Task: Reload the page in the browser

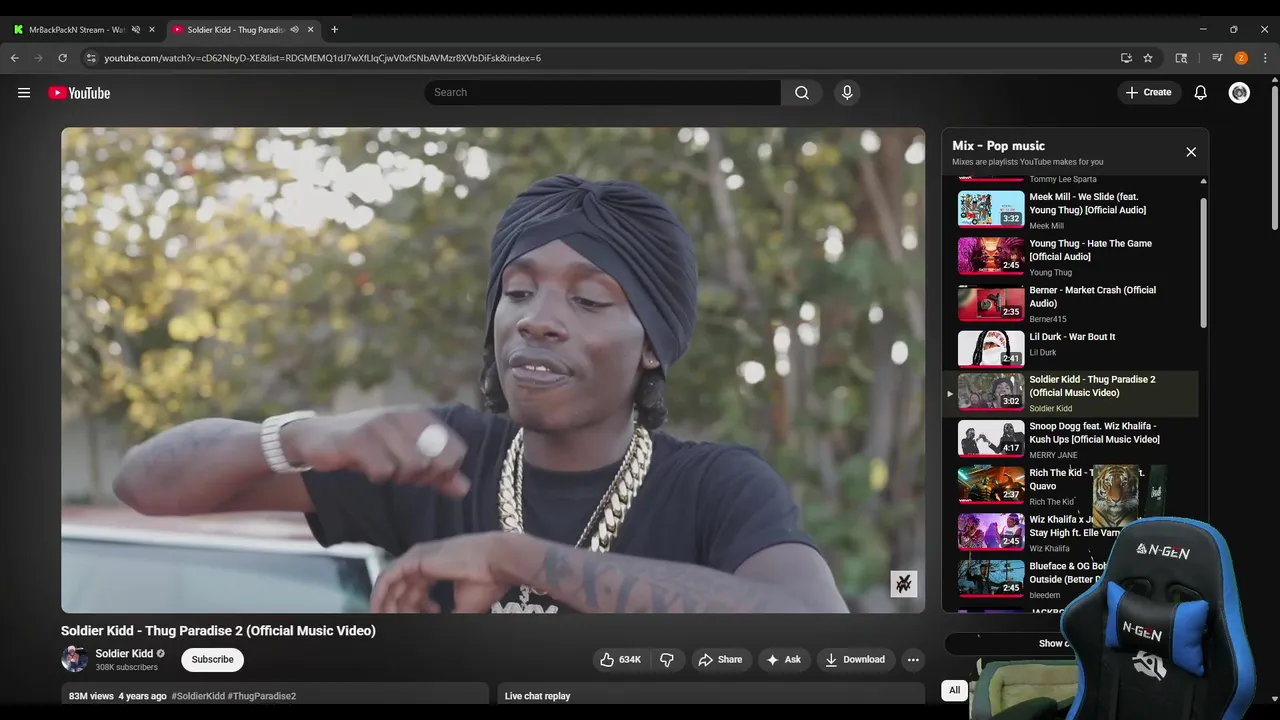Action: [63, 58]
